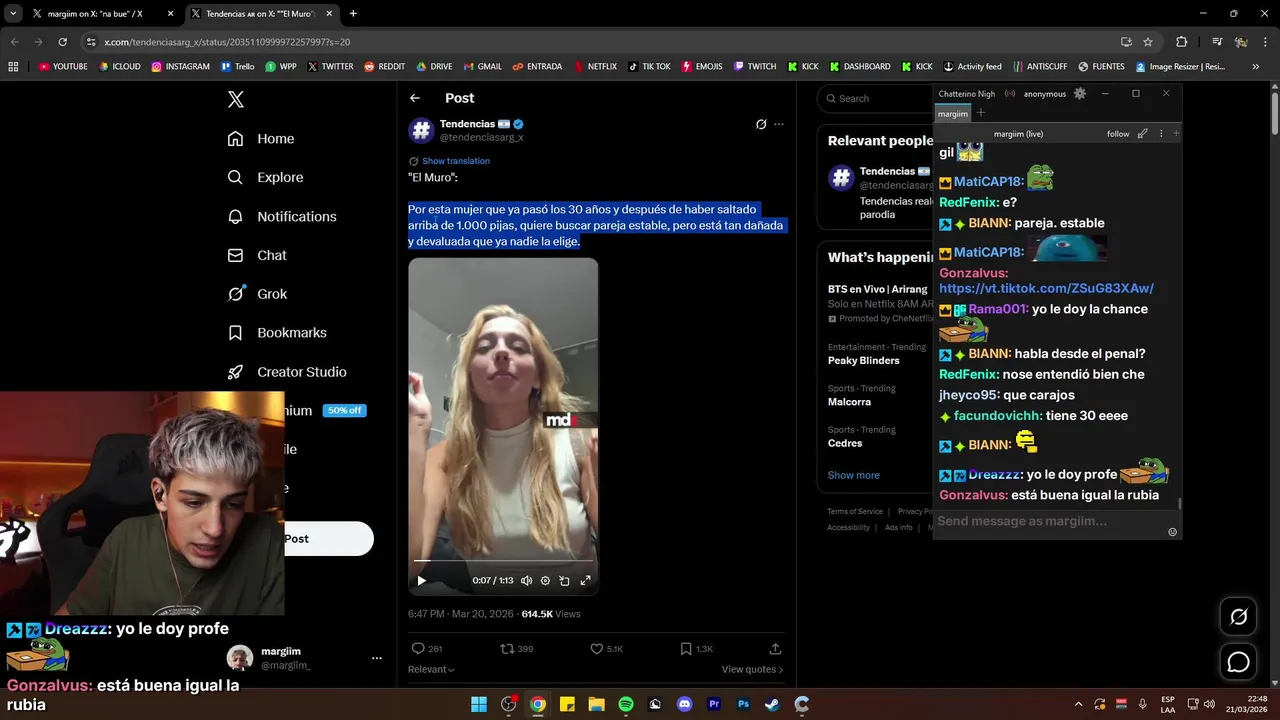Image resolution: width=1280 pixels, height=720 pixels.
Task: Open Grok in X sidebar
Action: coord(257,294)
